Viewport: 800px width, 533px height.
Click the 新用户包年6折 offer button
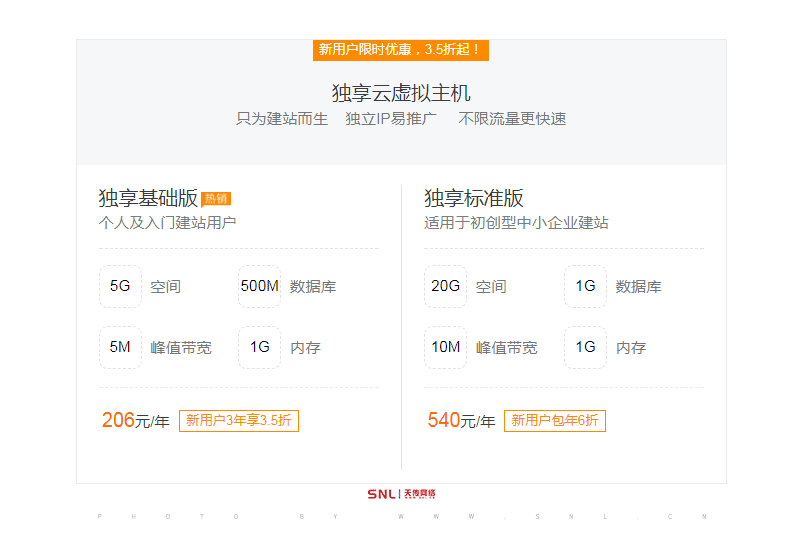(555, 420)
